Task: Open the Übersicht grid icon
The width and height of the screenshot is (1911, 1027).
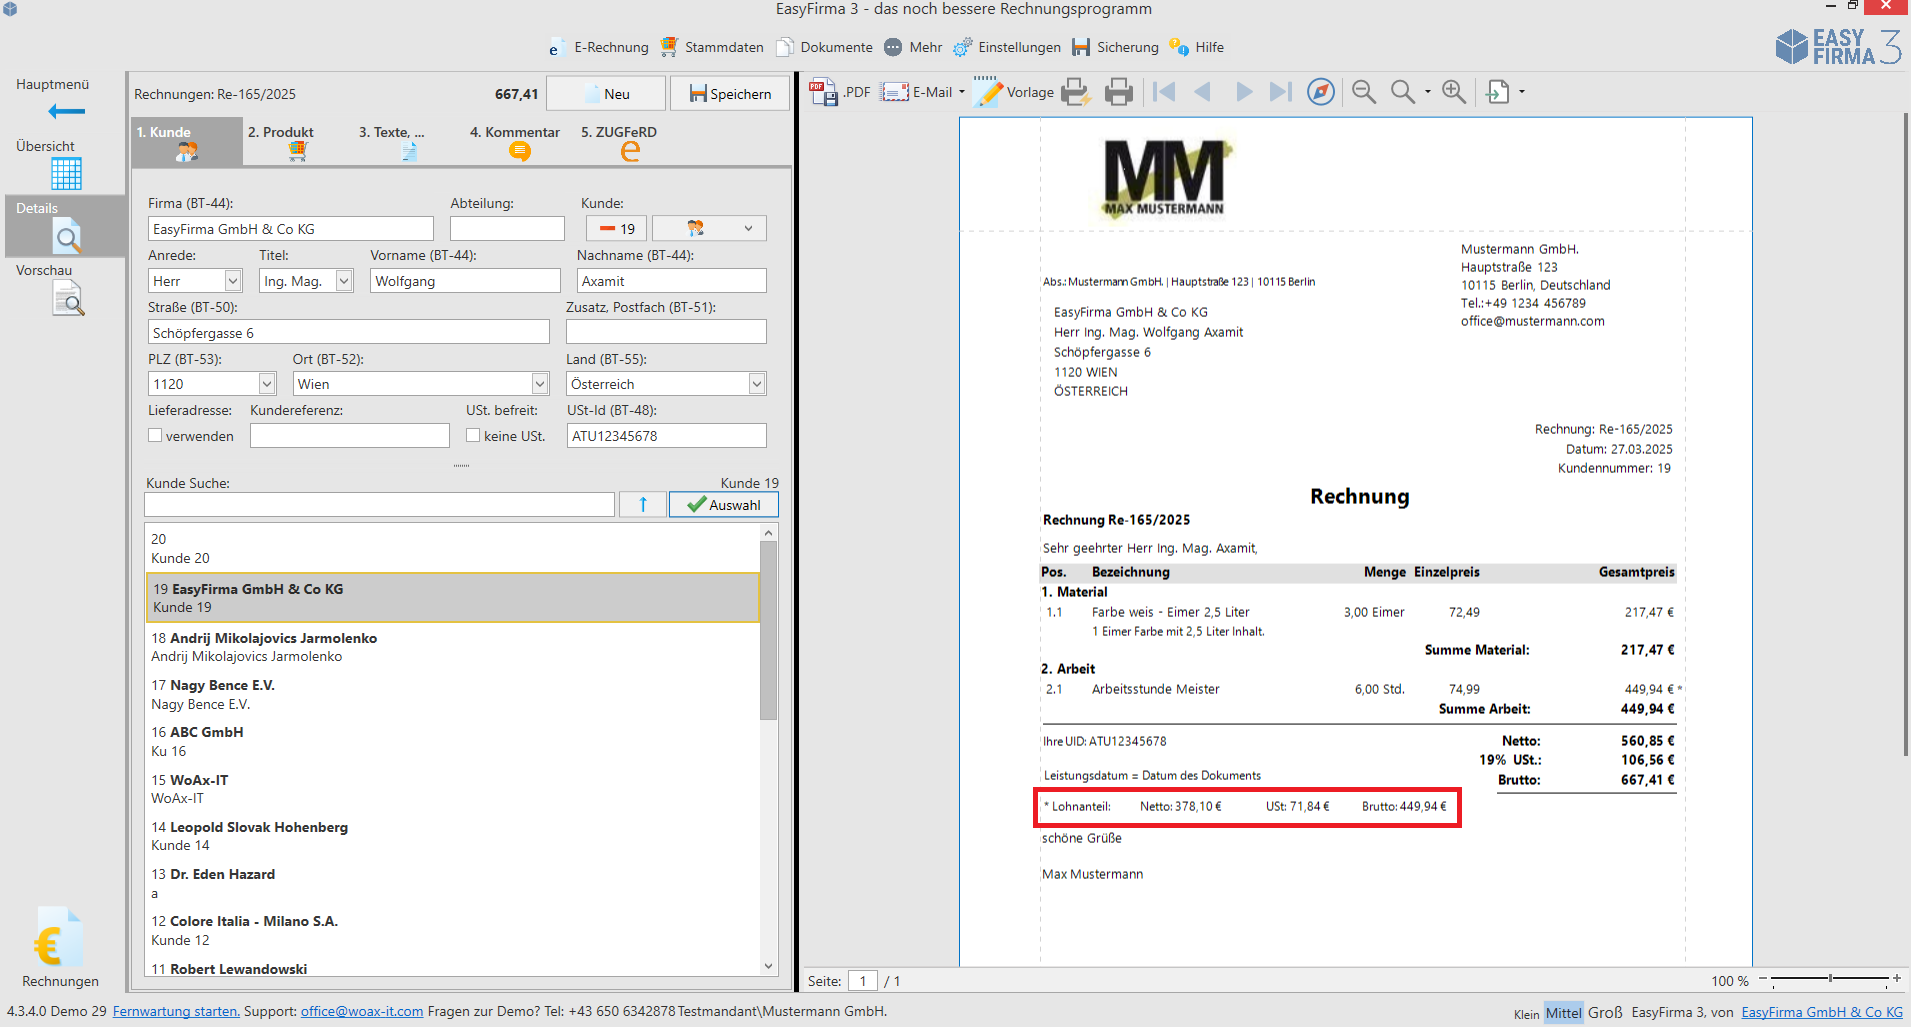Action: pyautogui.click(x=66, y=174)
